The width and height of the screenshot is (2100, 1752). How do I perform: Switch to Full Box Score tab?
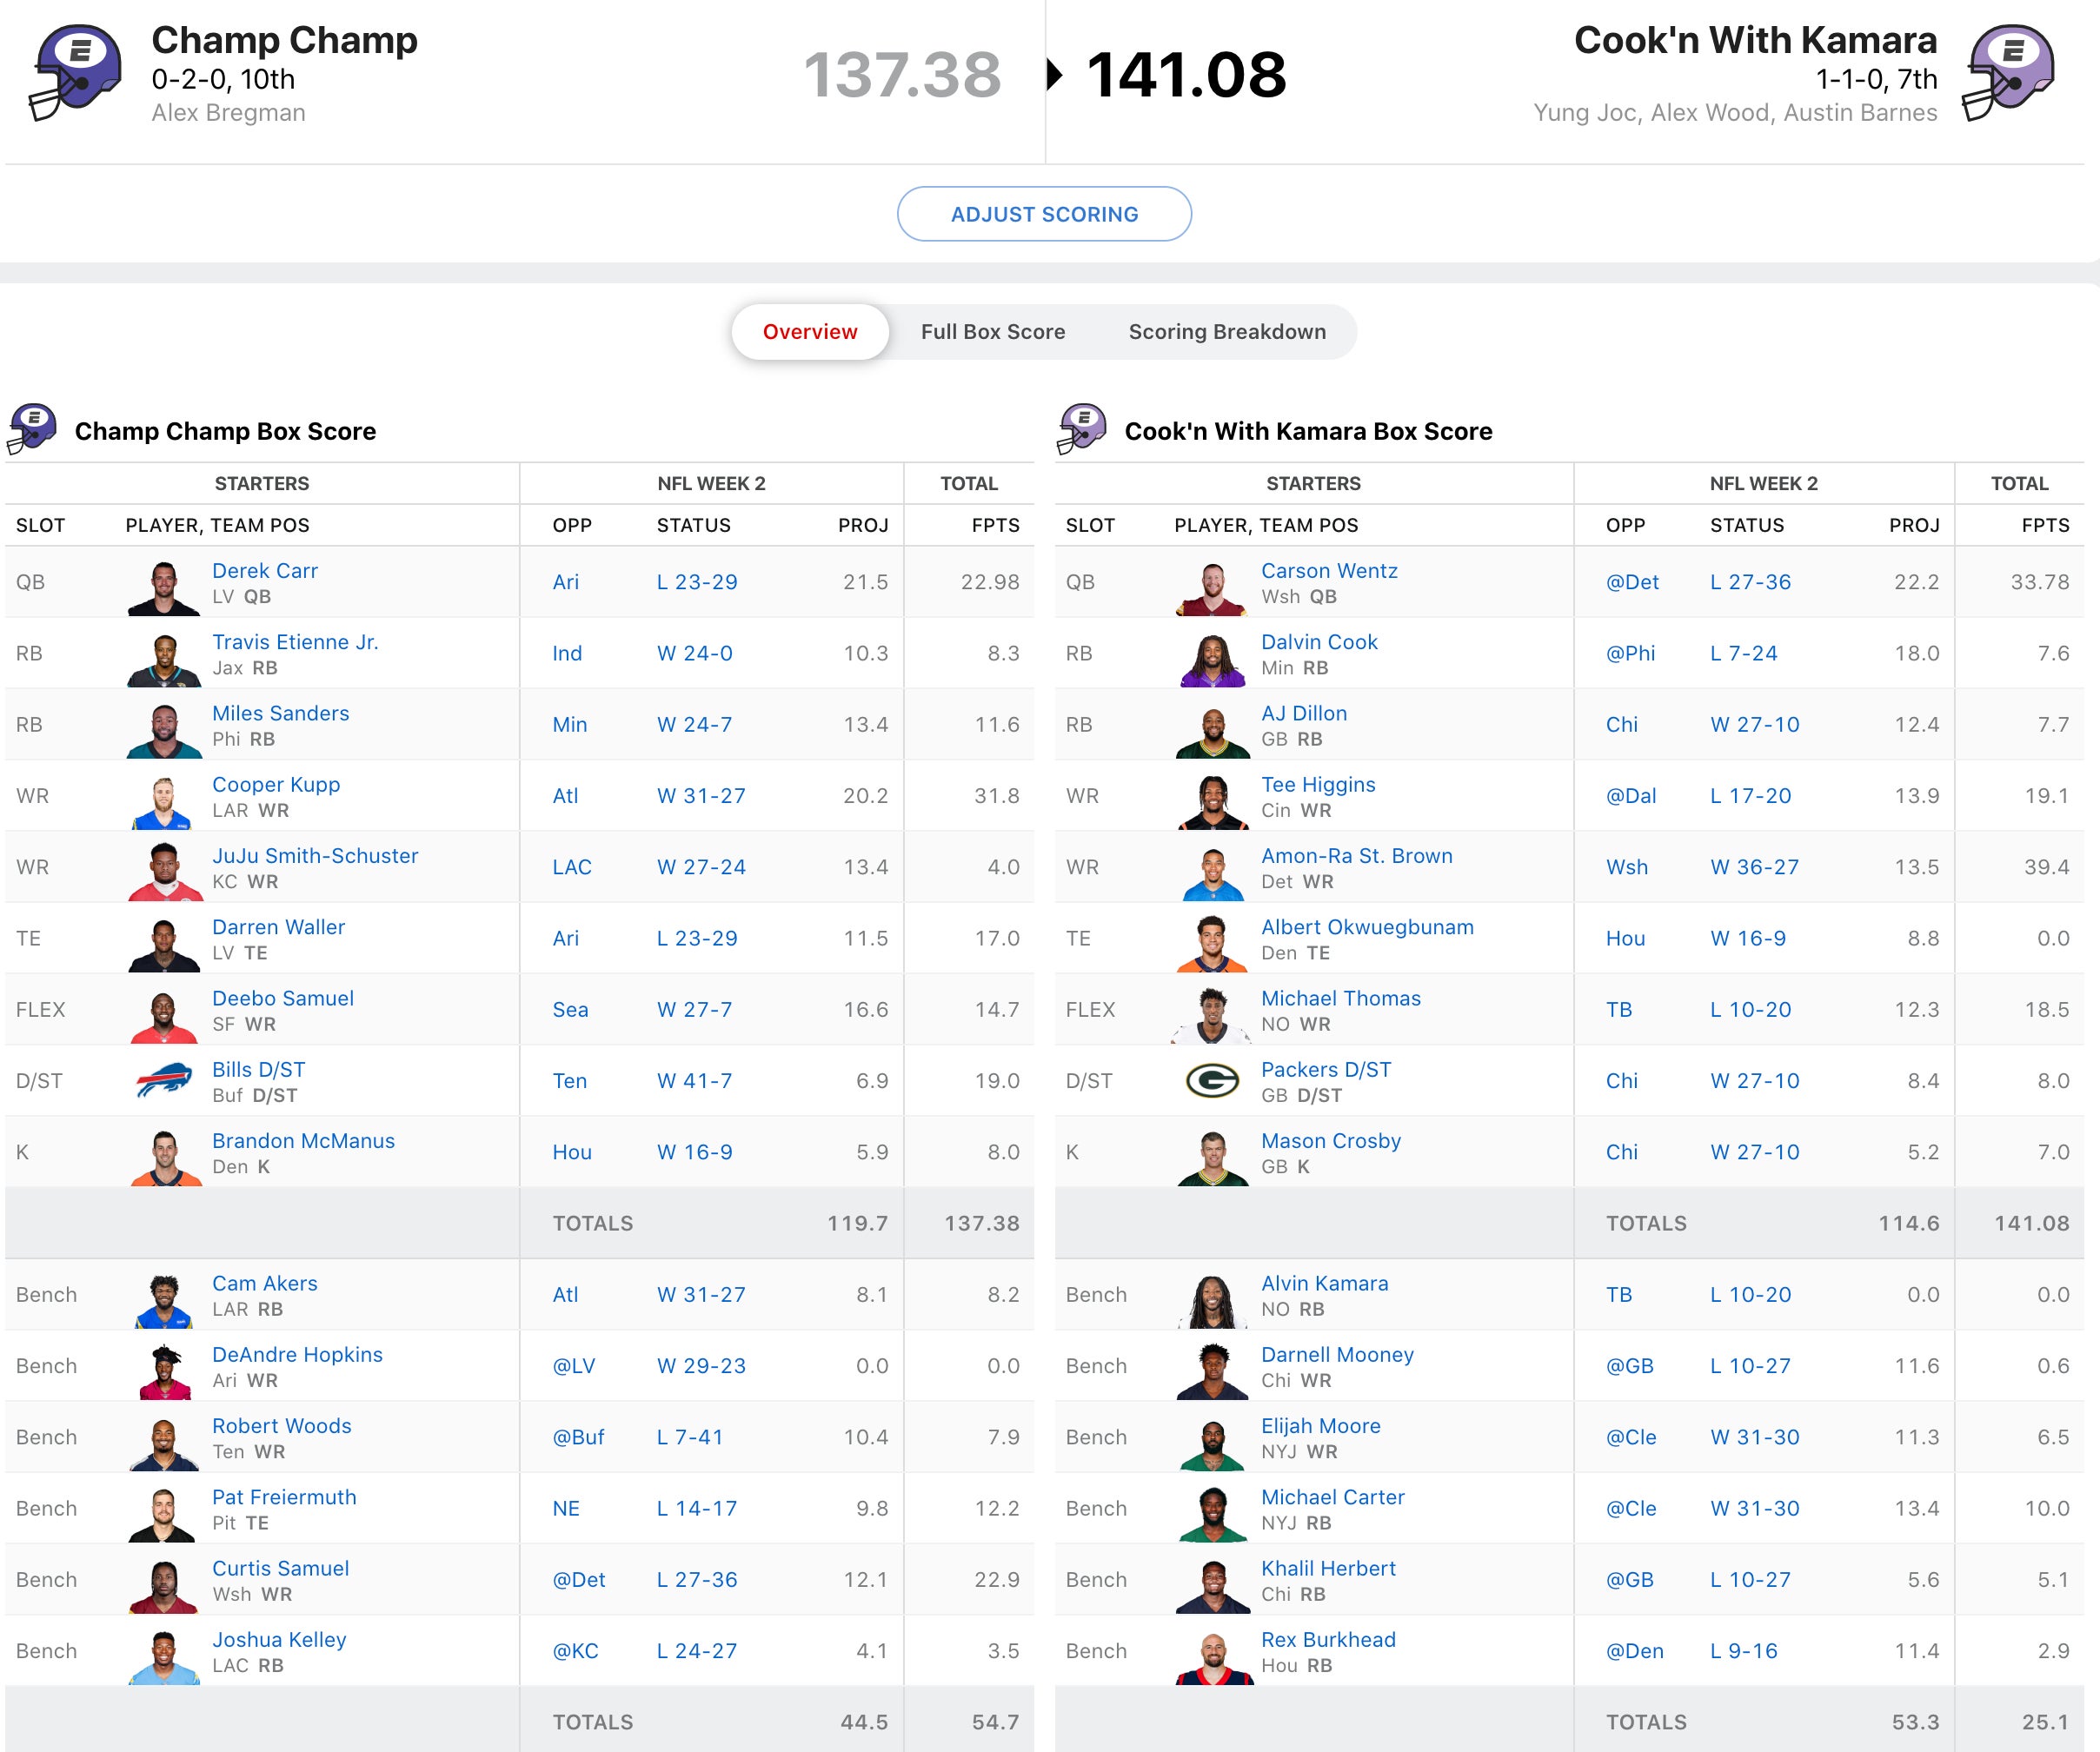pyautogui.click(x=992, y=332)
